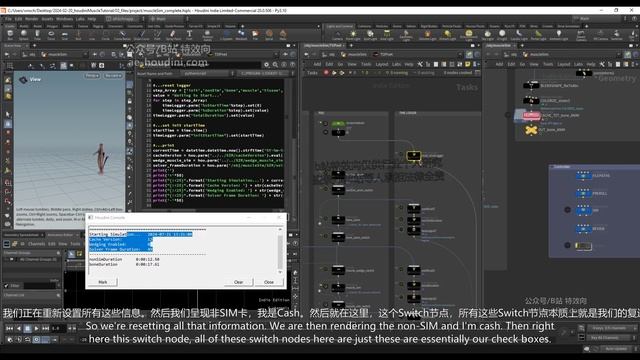This screenshot has width=640, height=360.
Task: Add new pane tab next to Scene View
Action: coord(35,46)
